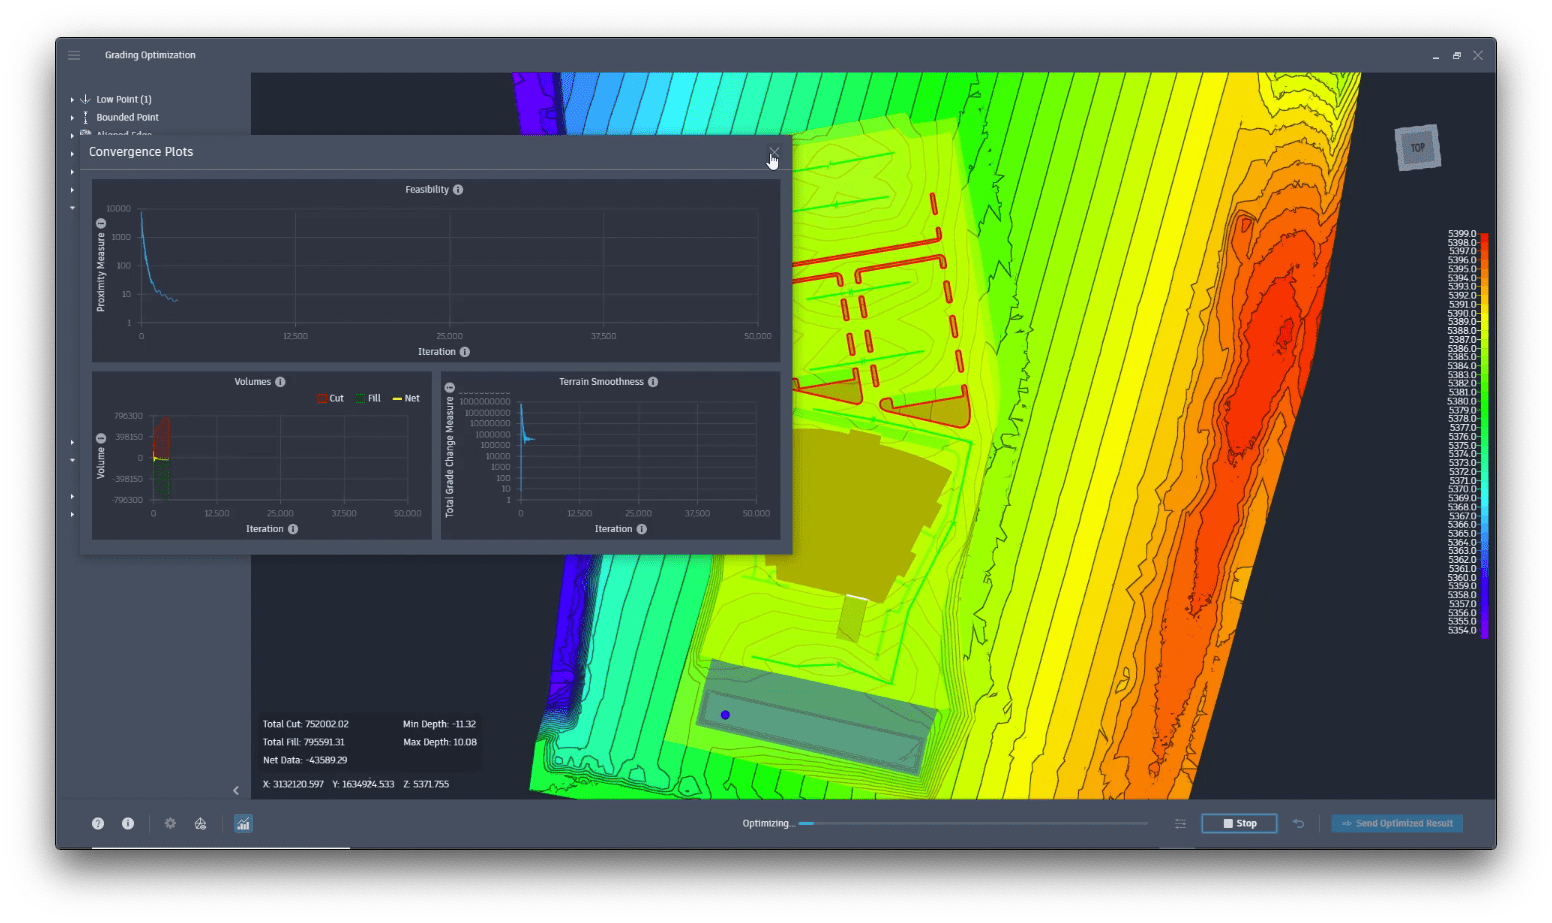Click the Grading Optimization window title
This screenshot has width=1552, height=923.
tap(150, 55)
